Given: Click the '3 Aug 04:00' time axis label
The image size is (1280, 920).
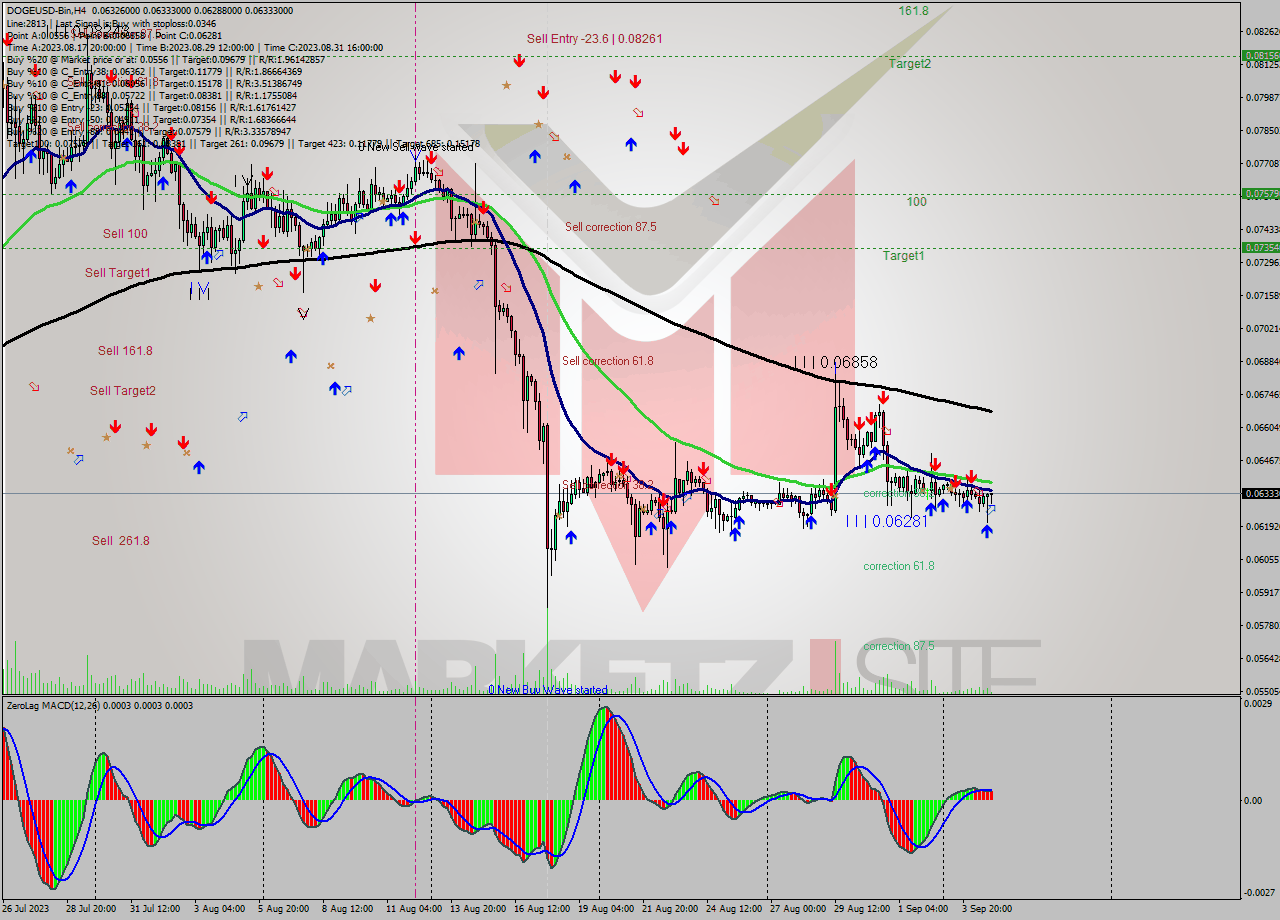Looking at the screenshot, I should [219, 909].
